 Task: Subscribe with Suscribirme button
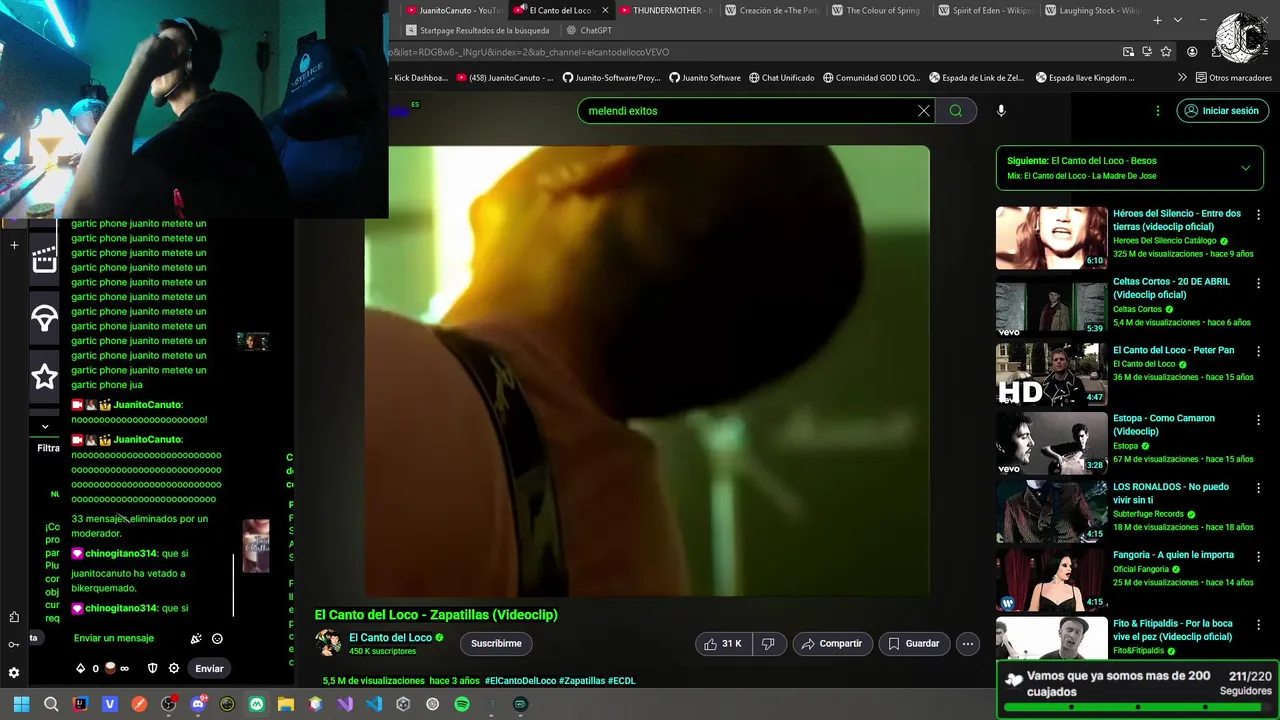[x=496, y=644]
